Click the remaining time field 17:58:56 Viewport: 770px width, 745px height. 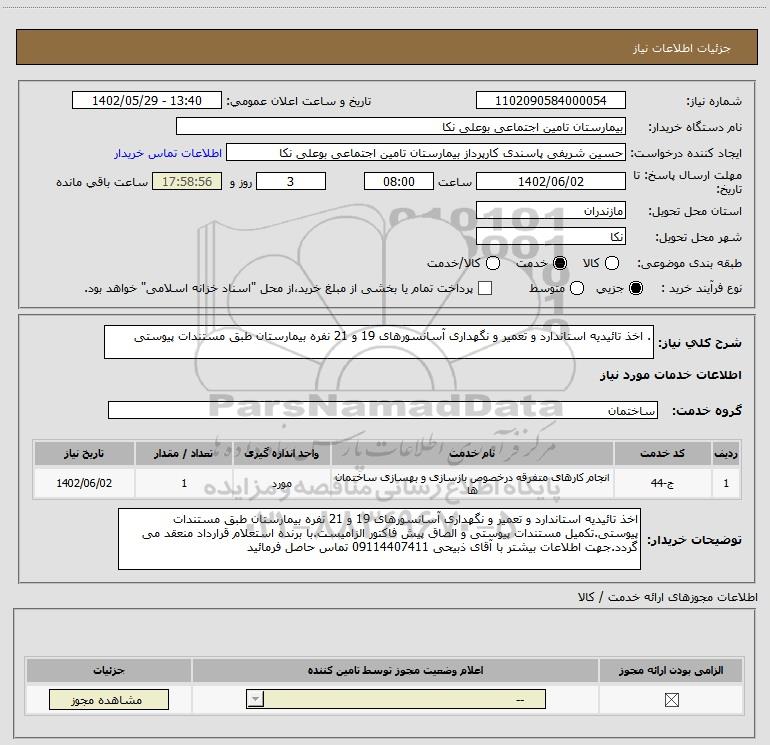187,181
